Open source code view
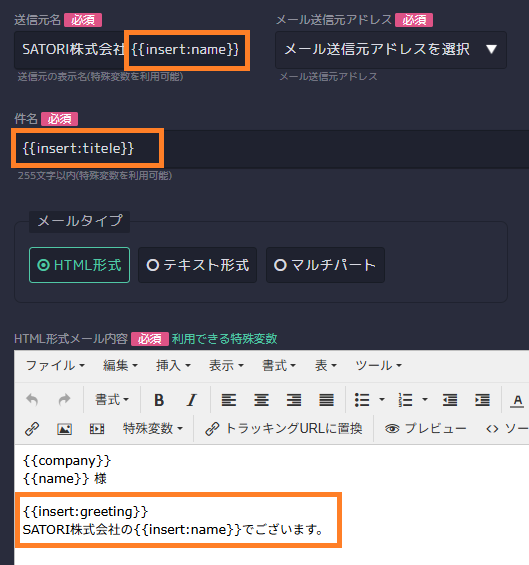This screenshot has height=565, width=529. pos(507,428)
